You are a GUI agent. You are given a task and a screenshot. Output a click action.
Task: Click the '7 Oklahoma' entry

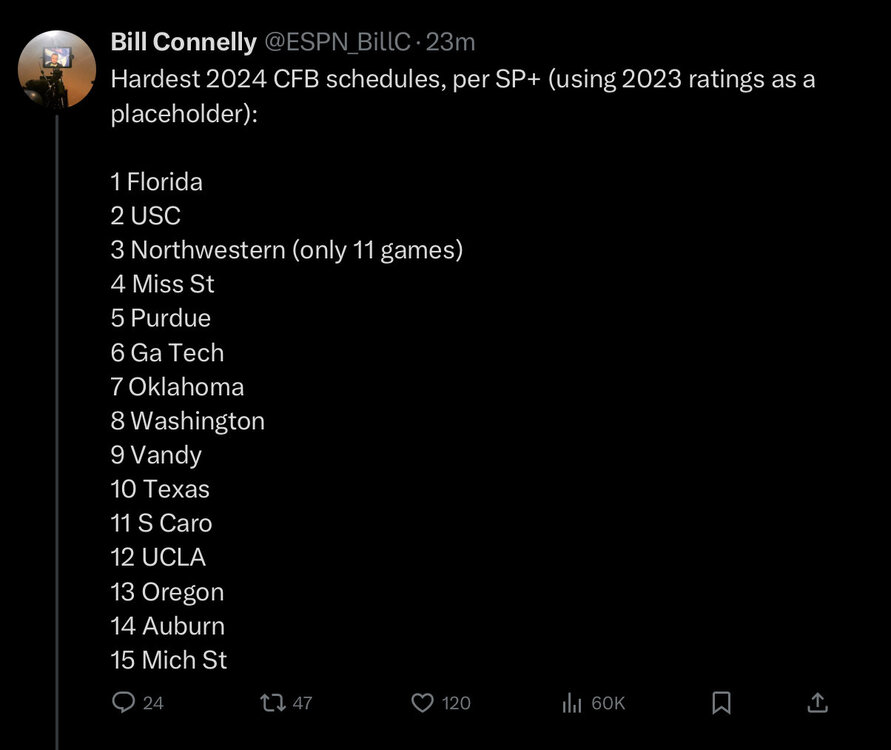(x=177, y=386)
